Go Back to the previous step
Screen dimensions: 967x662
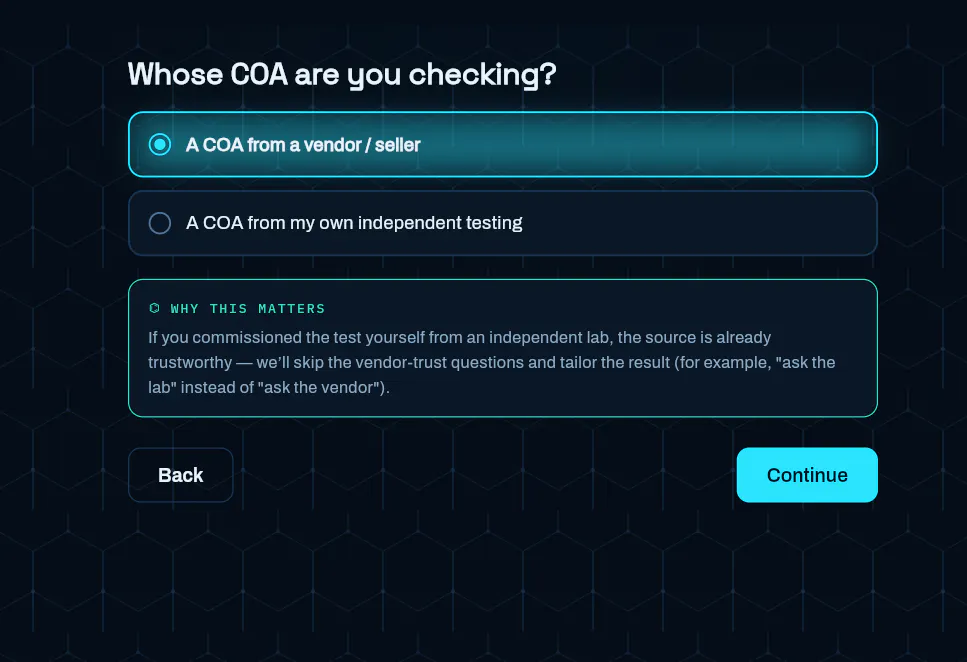pos(181,475)
